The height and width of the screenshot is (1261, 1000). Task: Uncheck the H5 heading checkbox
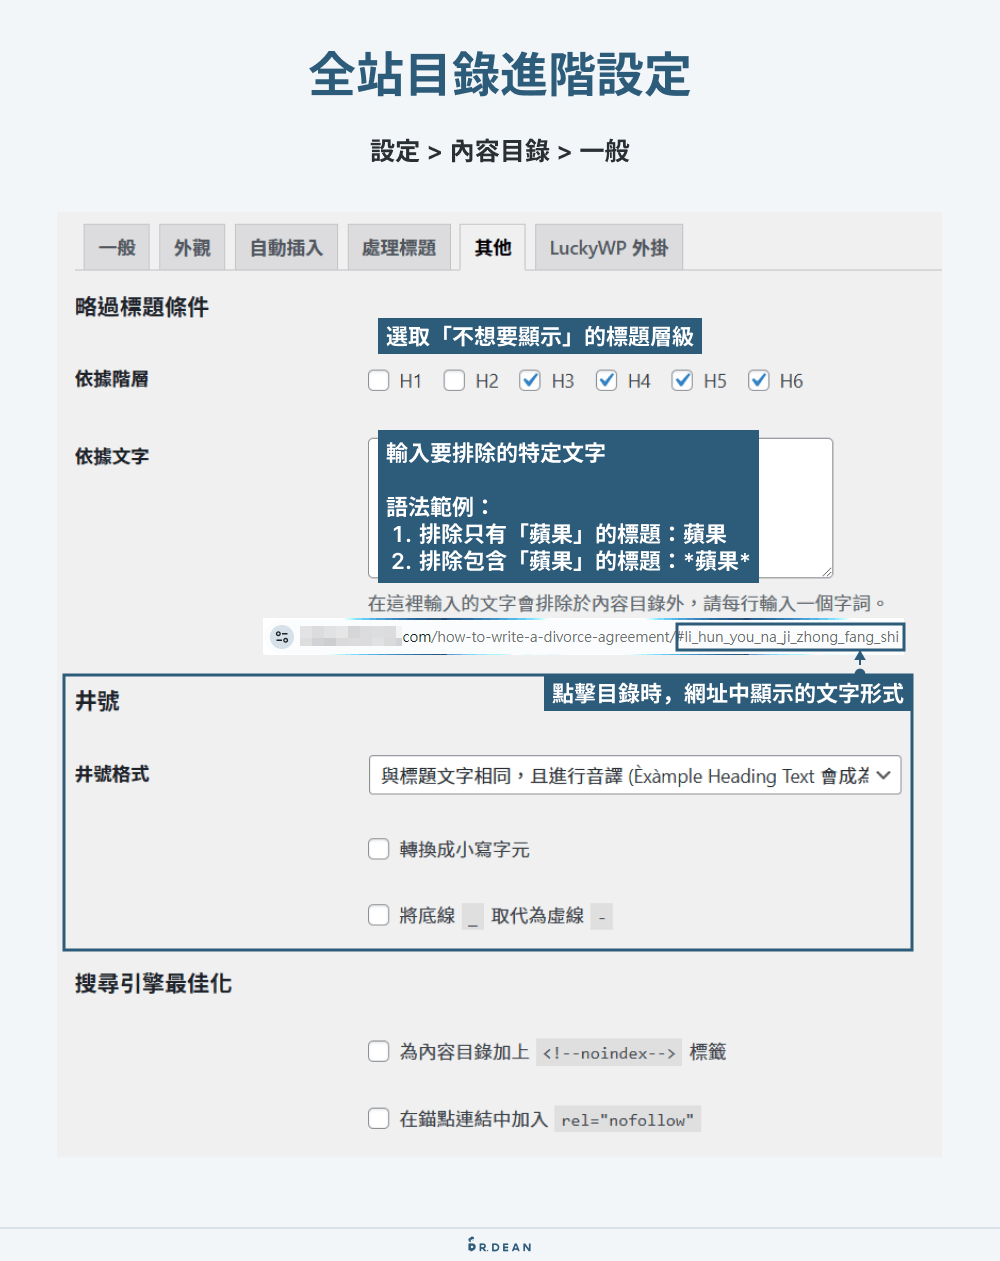click(x=682, y=380)
